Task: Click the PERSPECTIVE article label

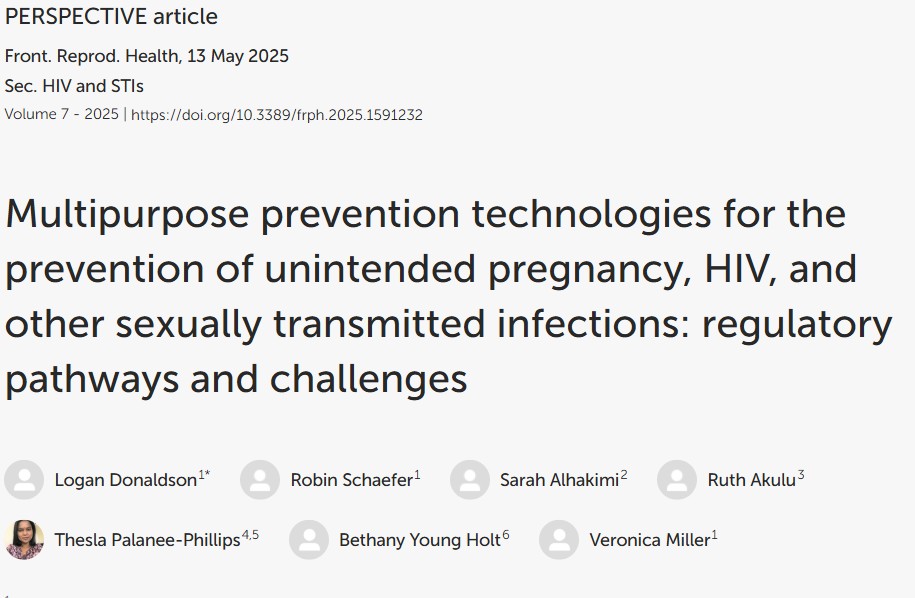Action: (x=111, y=16)
